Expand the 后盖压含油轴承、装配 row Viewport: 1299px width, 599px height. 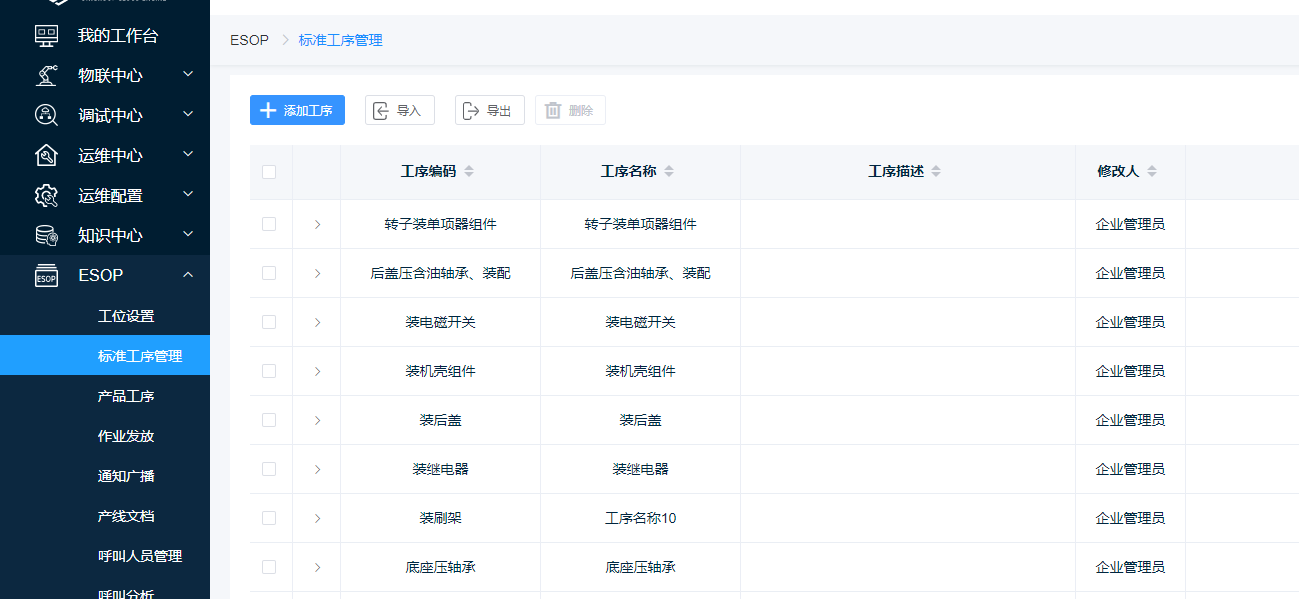[x=317, y=273]
